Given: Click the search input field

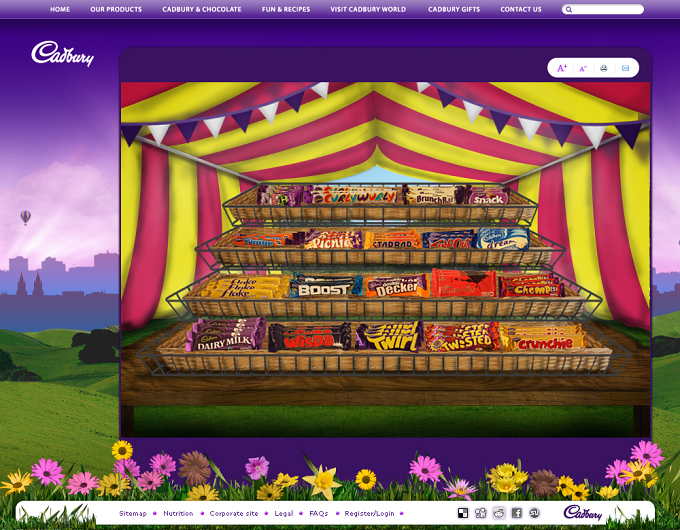Looking at the screenshot, I should coord(603,9).
